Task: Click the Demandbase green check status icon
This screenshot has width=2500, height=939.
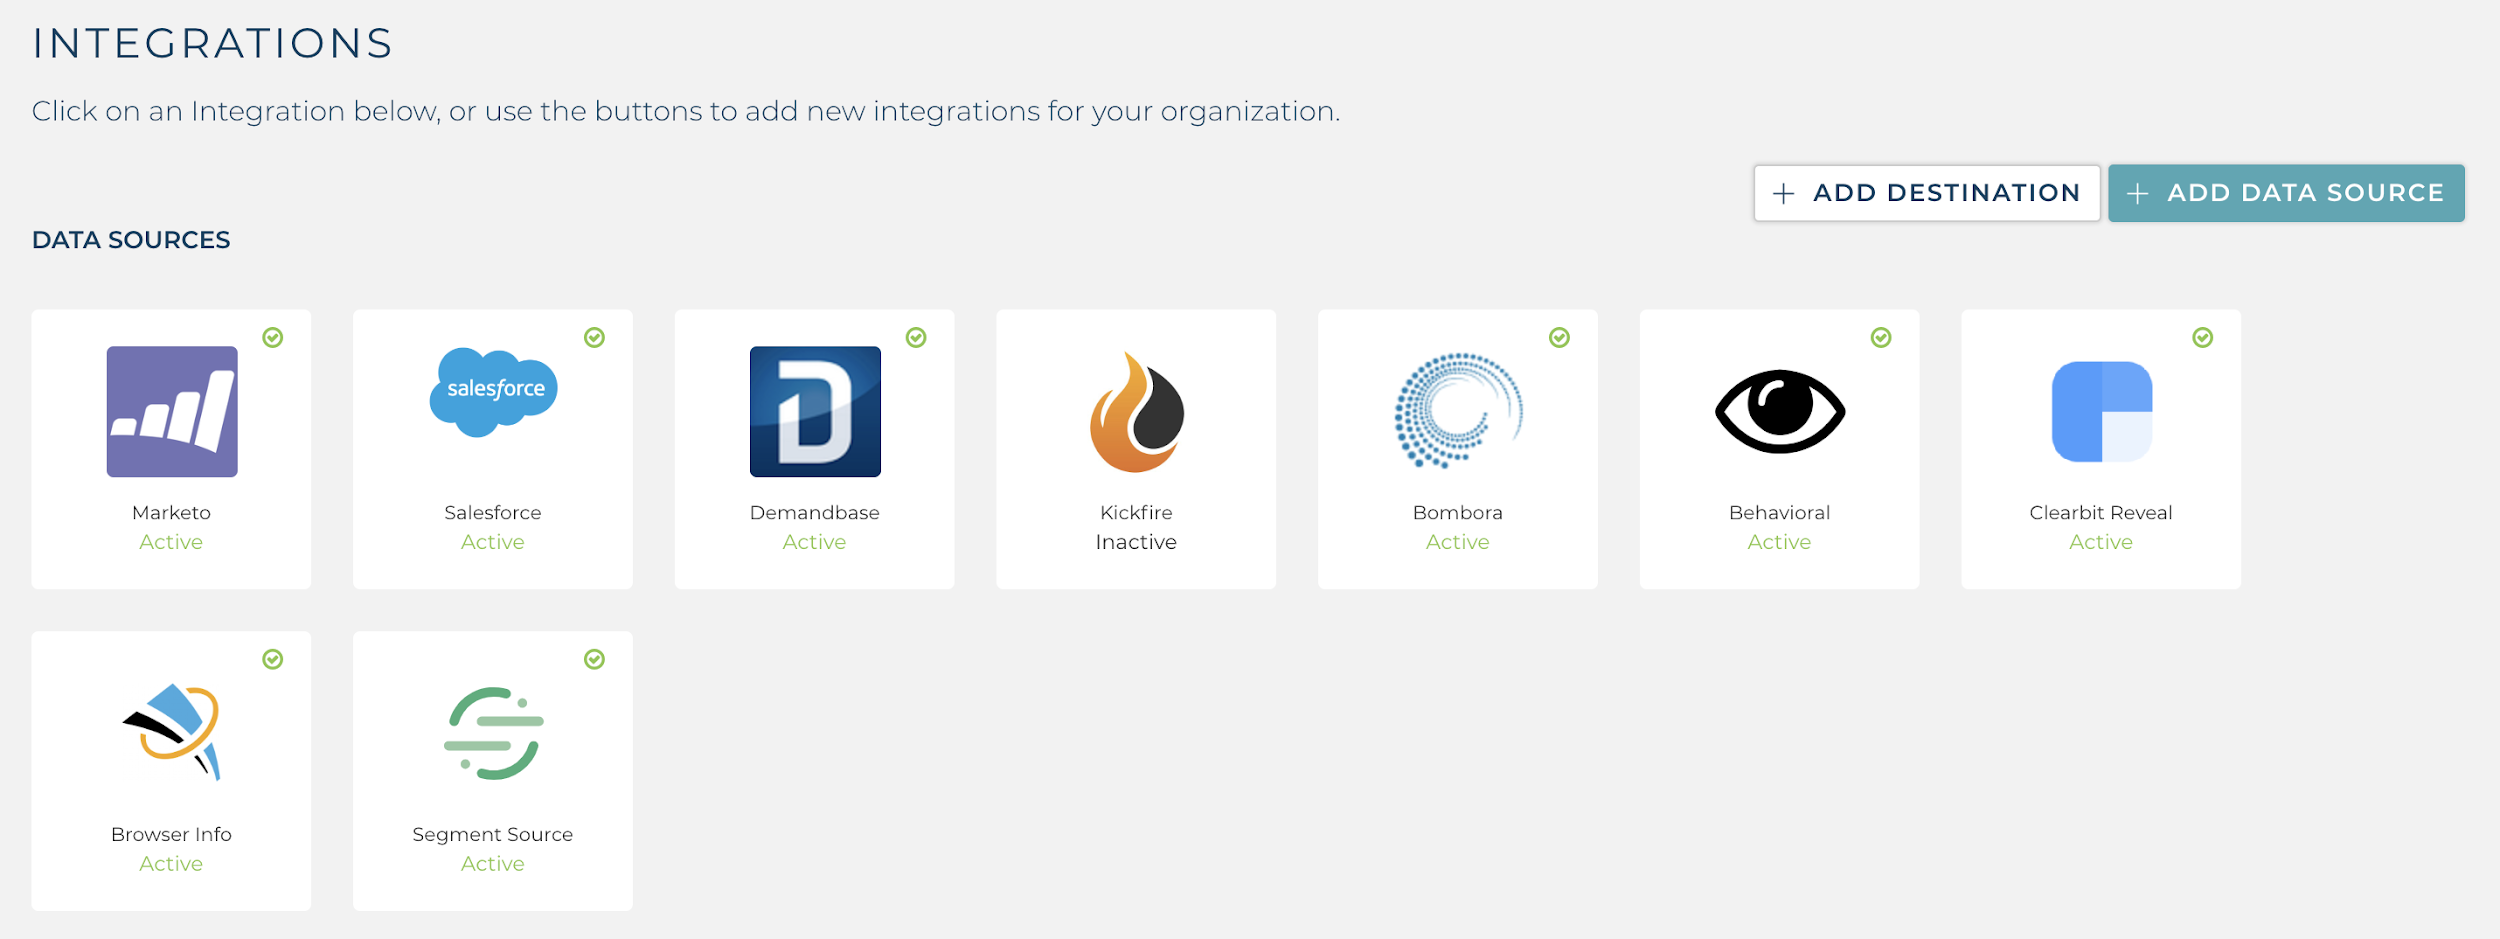Action: 916,337
